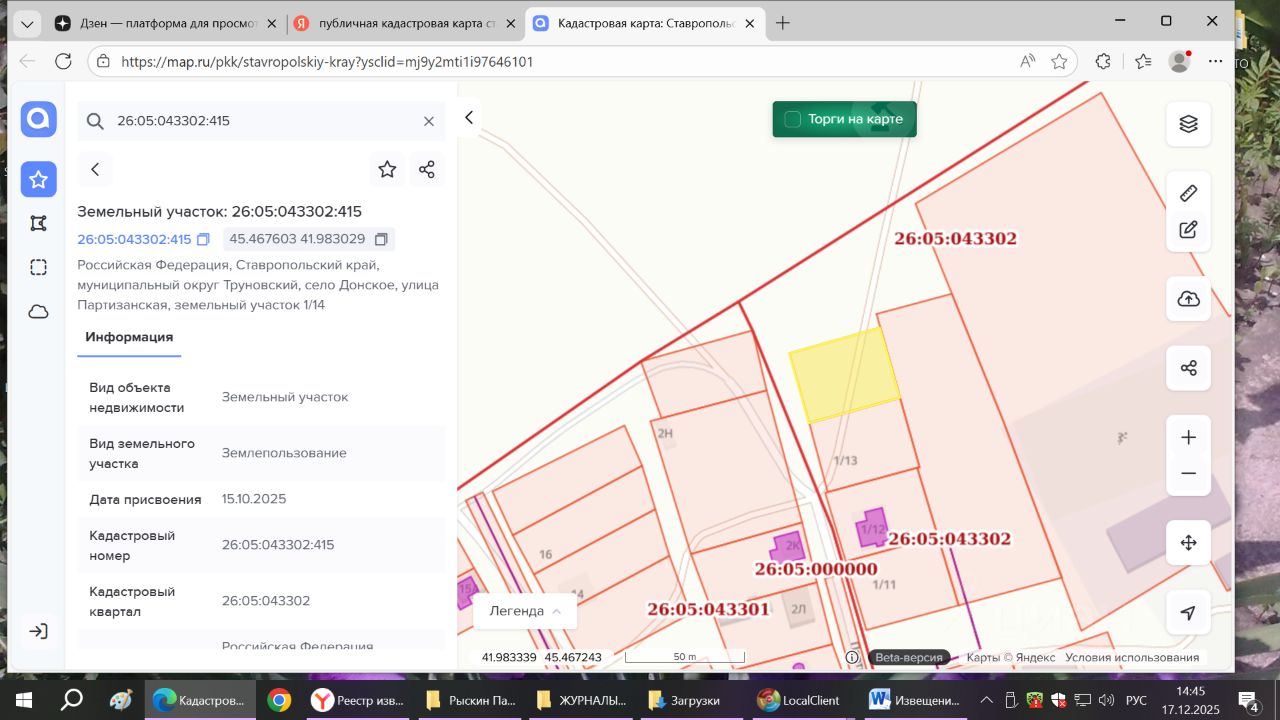The image size is (1280, 720).
Task: Open the map drawing edit tool
Action: (1188, 229)
